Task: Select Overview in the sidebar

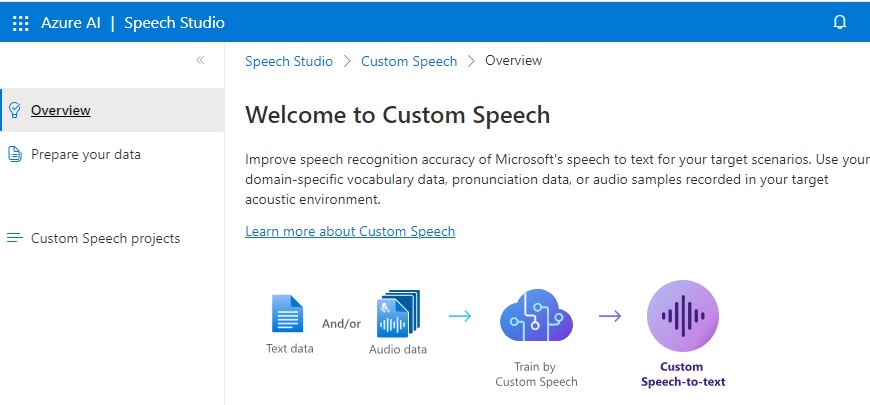Action: (61, 110)
